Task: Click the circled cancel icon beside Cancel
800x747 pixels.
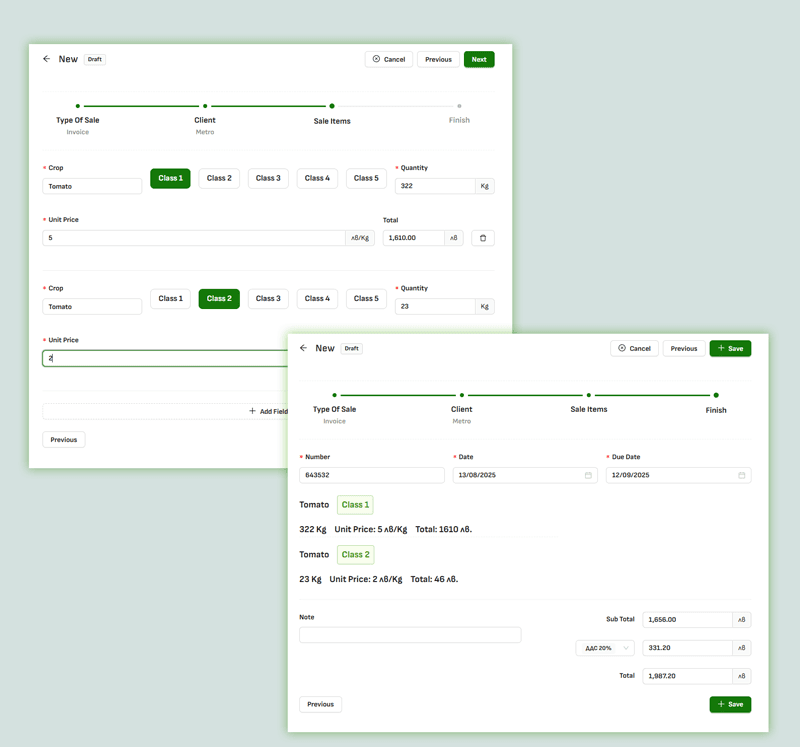Action: 376,59
